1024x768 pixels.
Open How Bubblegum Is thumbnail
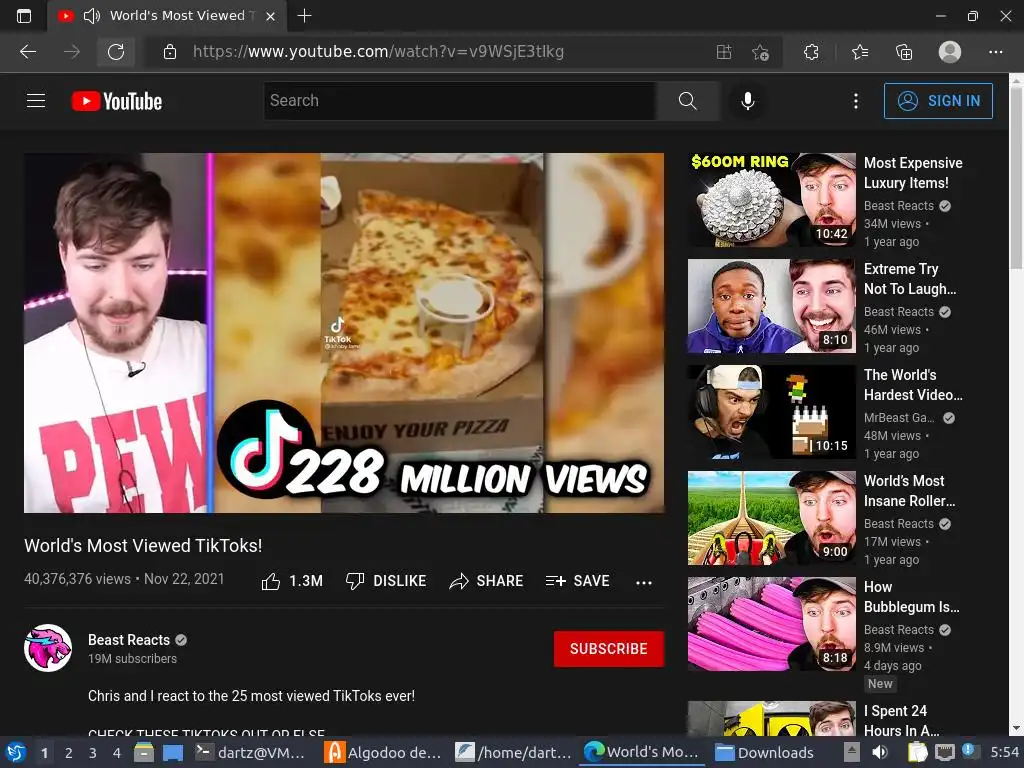pos(771,624)
